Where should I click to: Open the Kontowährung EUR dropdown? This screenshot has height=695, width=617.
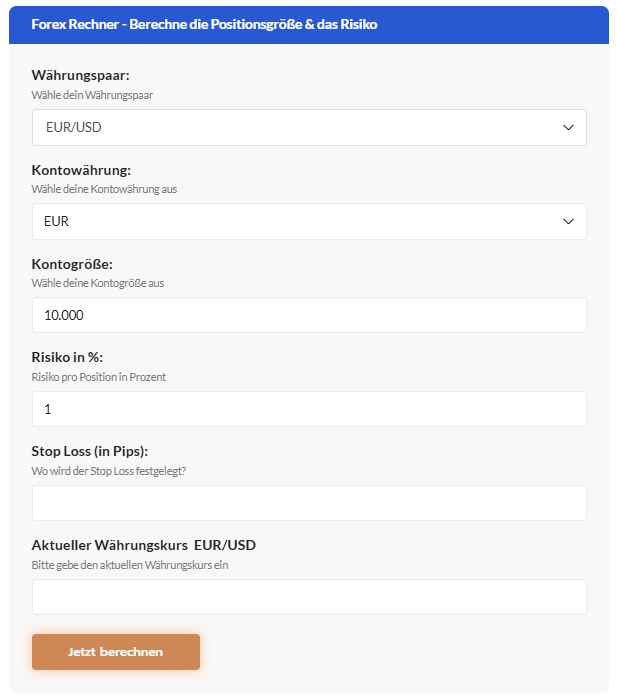[309, 221]
